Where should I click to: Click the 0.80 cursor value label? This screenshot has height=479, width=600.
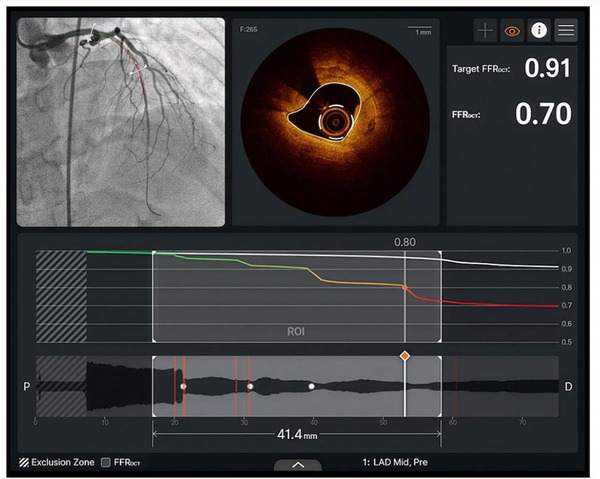[404, 242]
